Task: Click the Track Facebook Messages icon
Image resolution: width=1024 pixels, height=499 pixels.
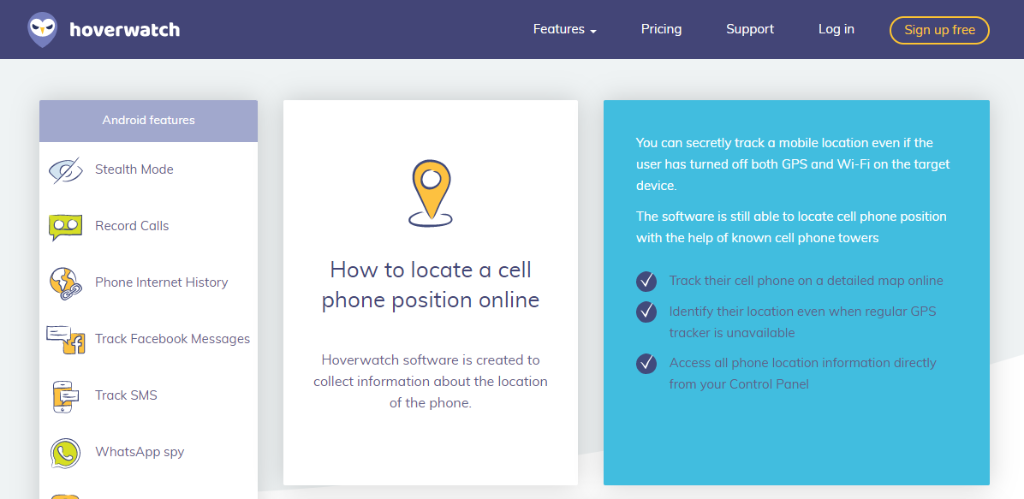Action: [66, 340]
